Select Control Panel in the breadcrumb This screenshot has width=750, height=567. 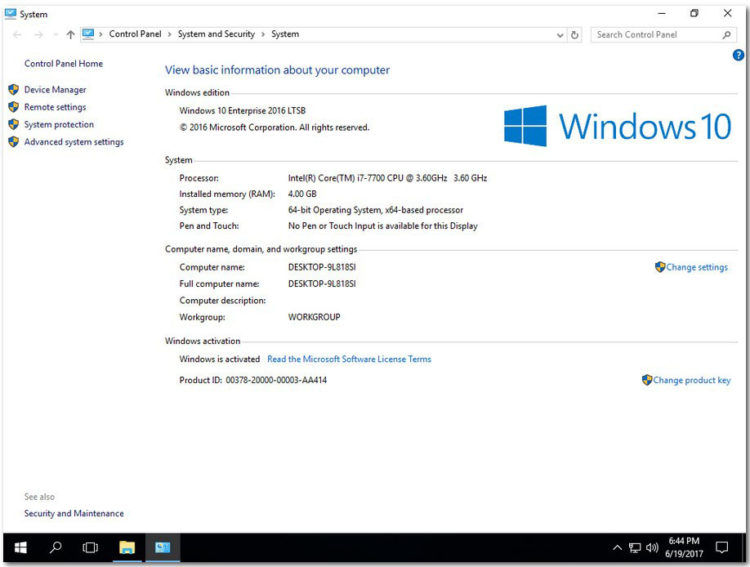[135, 34]
